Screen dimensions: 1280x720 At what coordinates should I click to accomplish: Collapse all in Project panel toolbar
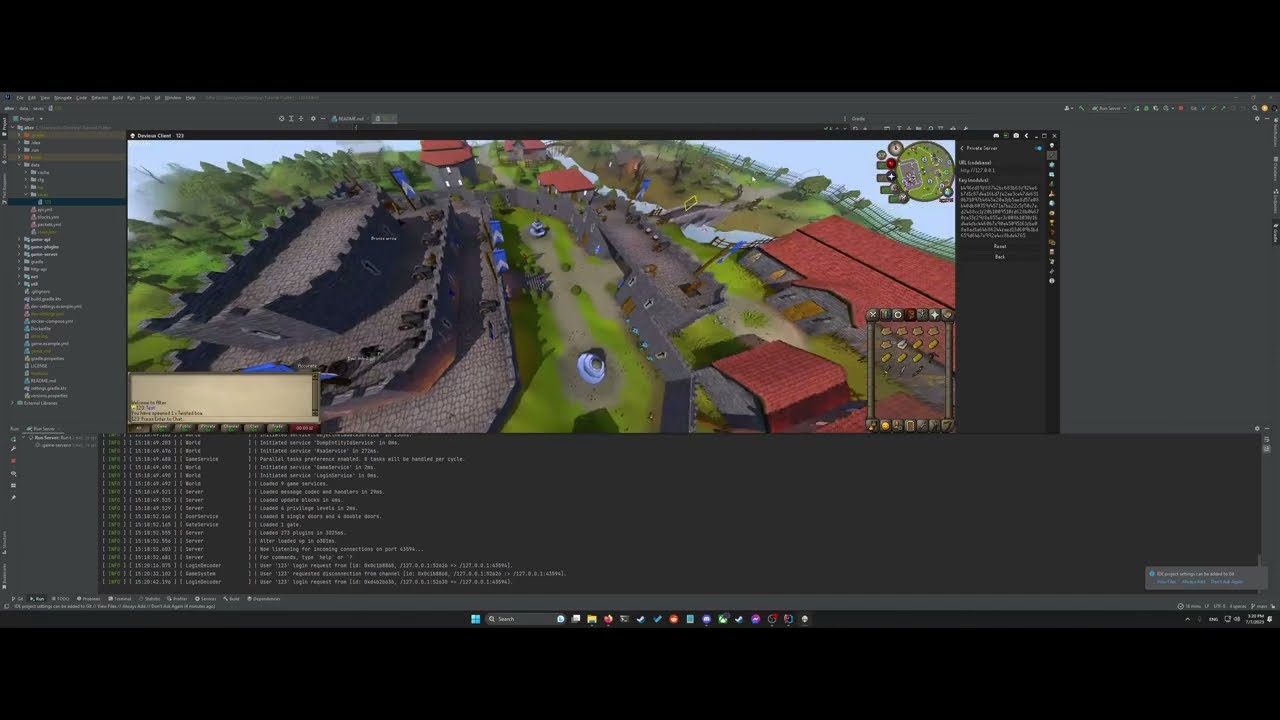point(302,118)
